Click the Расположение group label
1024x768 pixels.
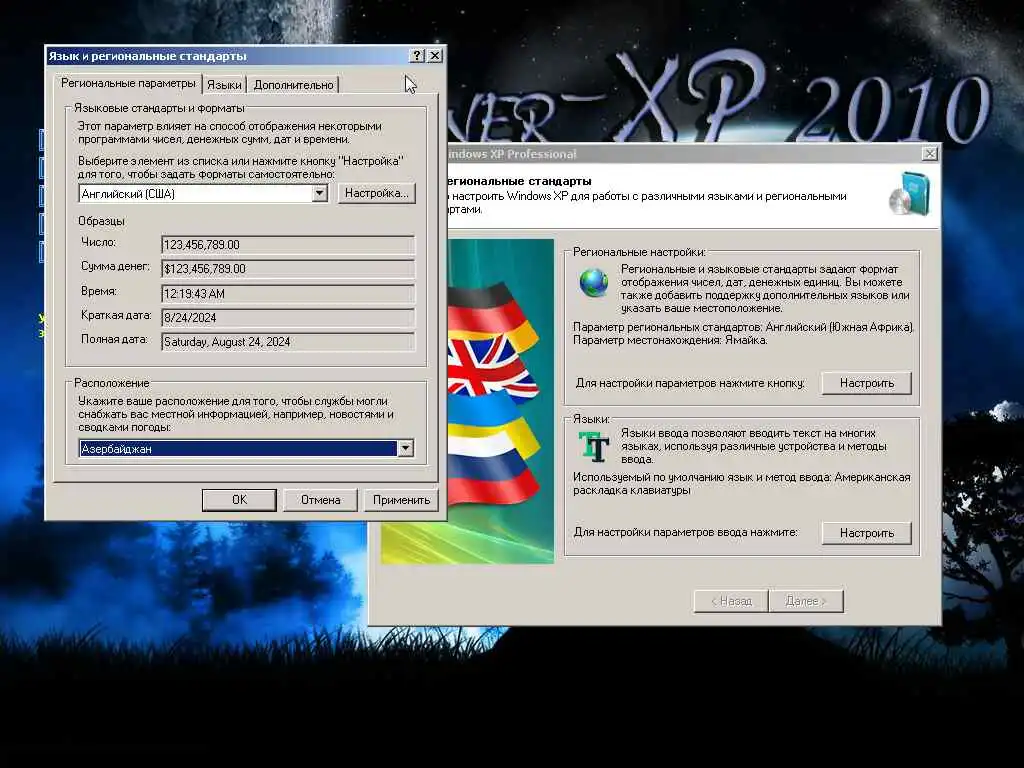pos(112,383)
